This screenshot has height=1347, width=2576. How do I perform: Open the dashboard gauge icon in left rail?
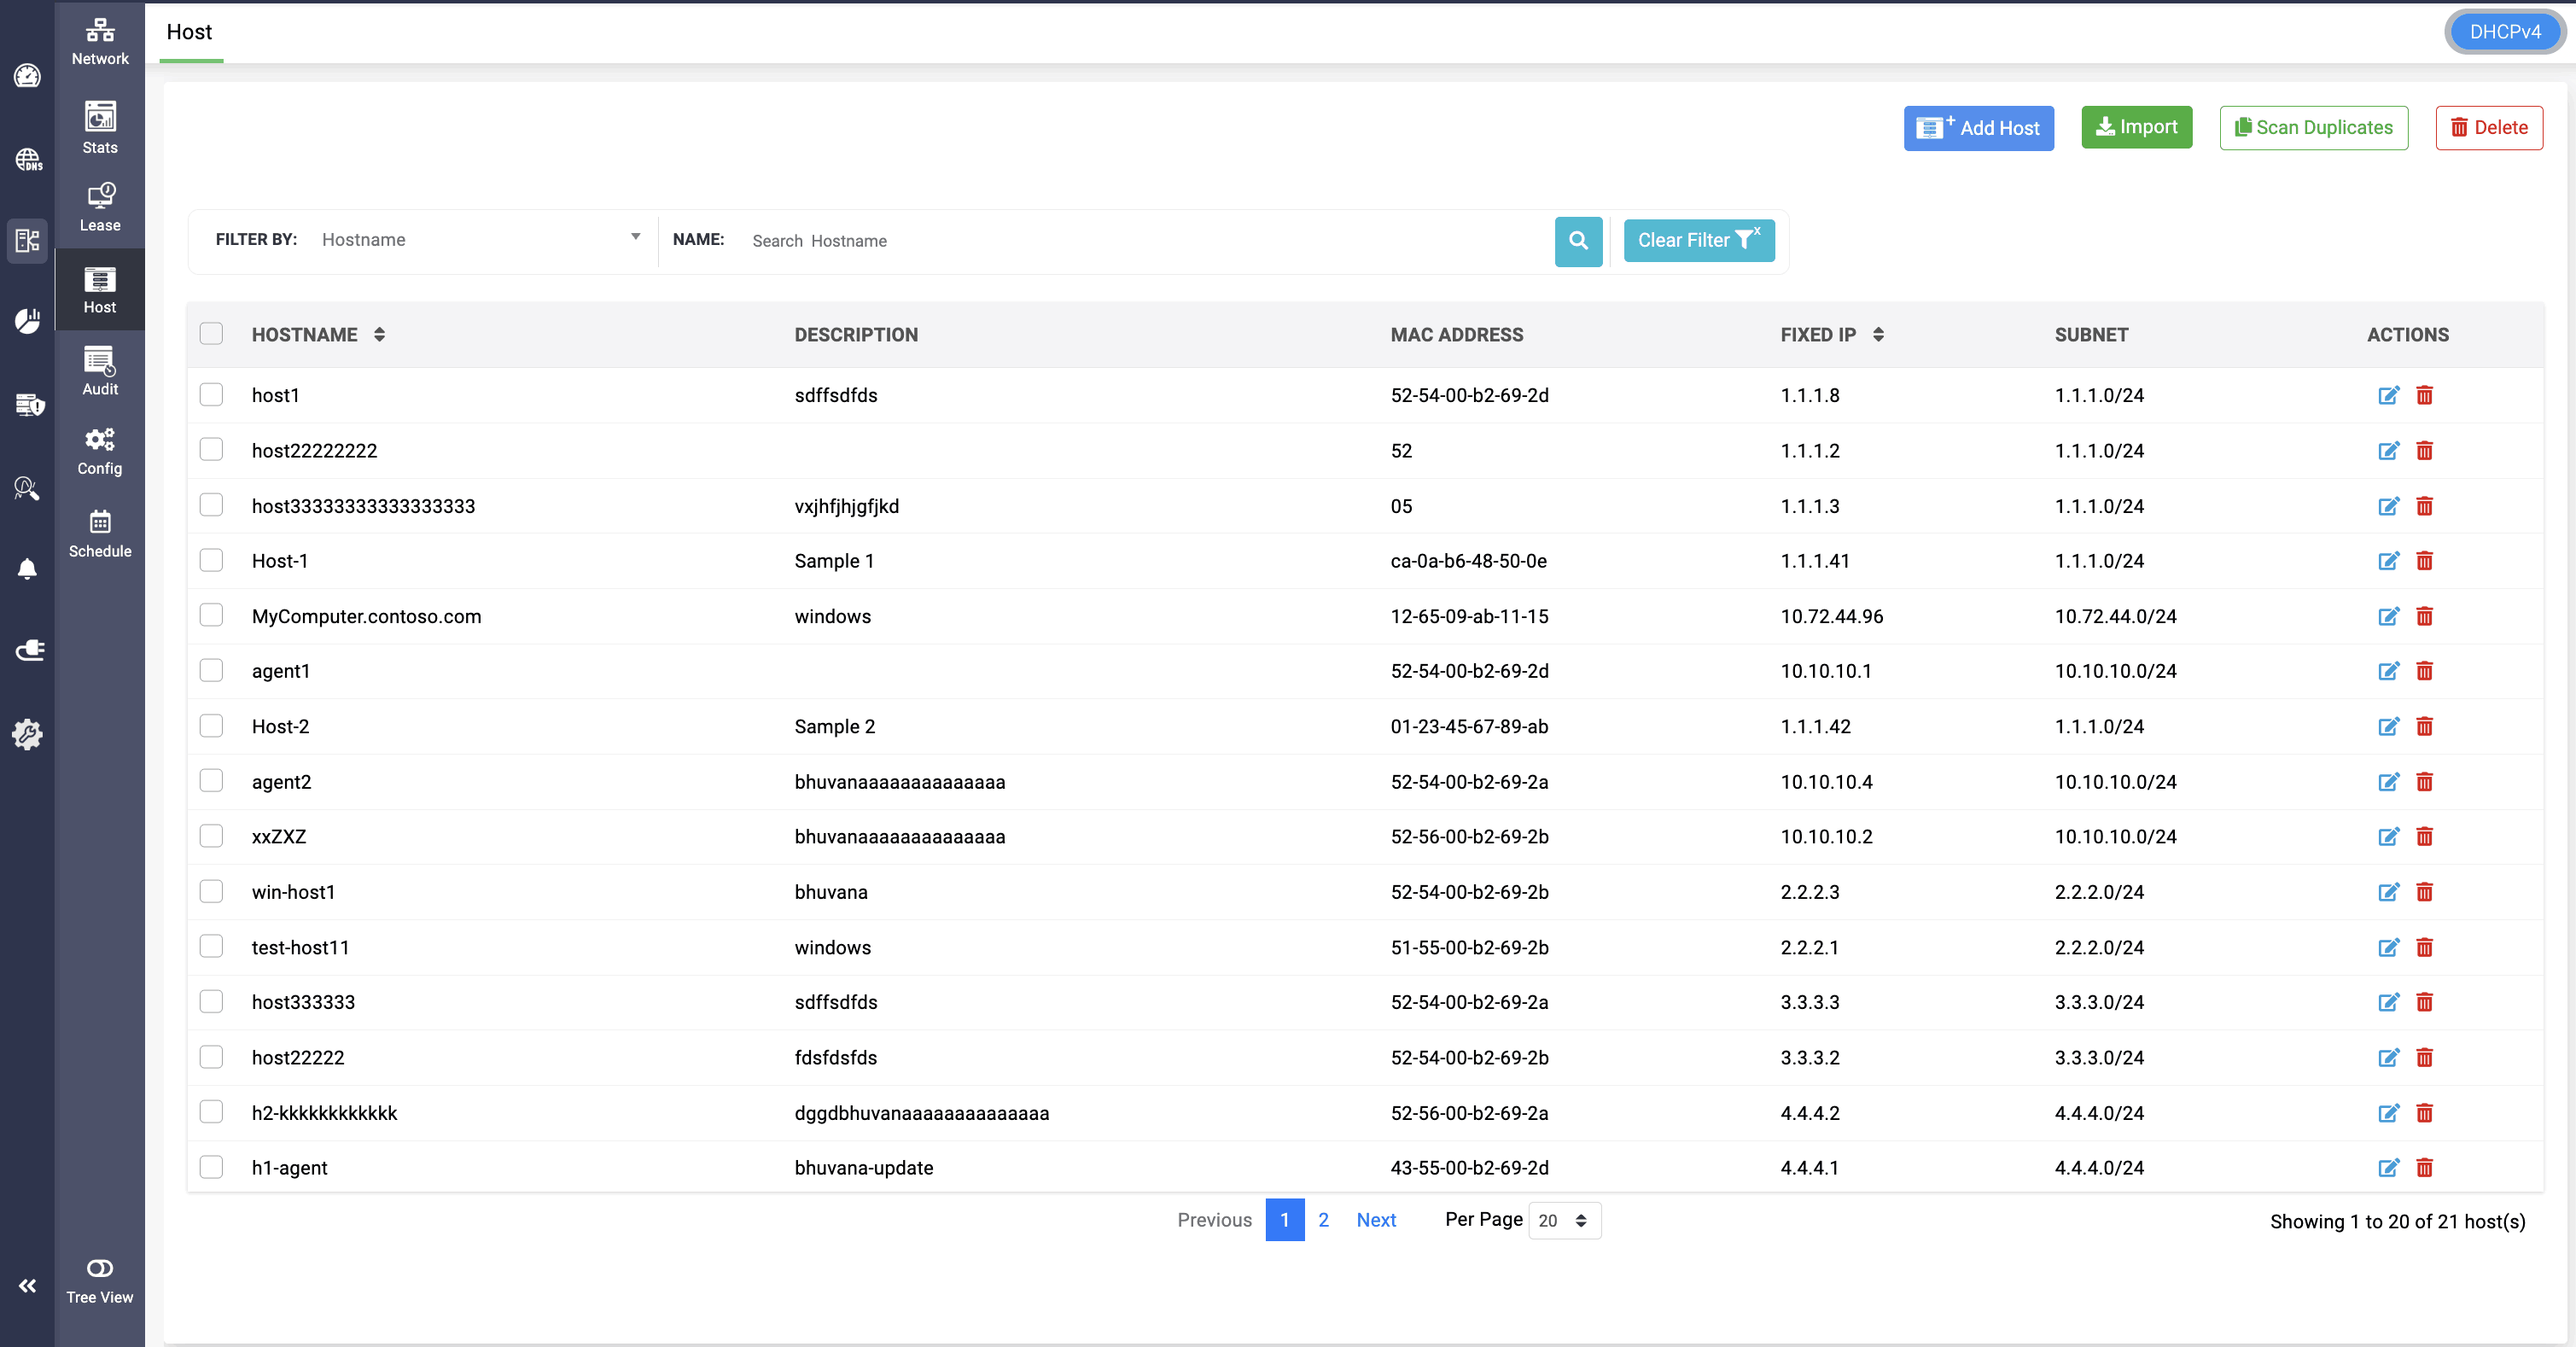[x=27, y=76]
